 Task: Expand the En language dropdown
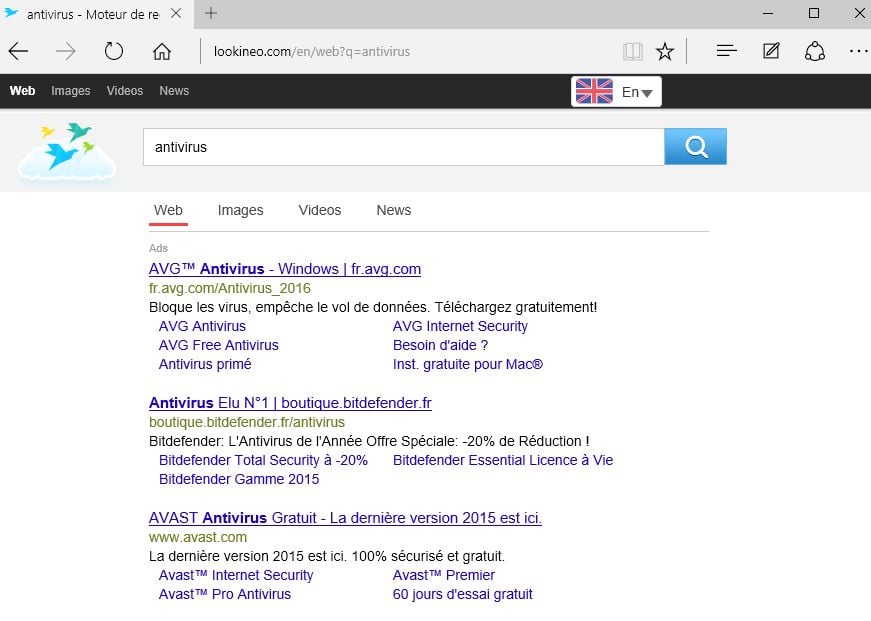click(x=637, y=92)
